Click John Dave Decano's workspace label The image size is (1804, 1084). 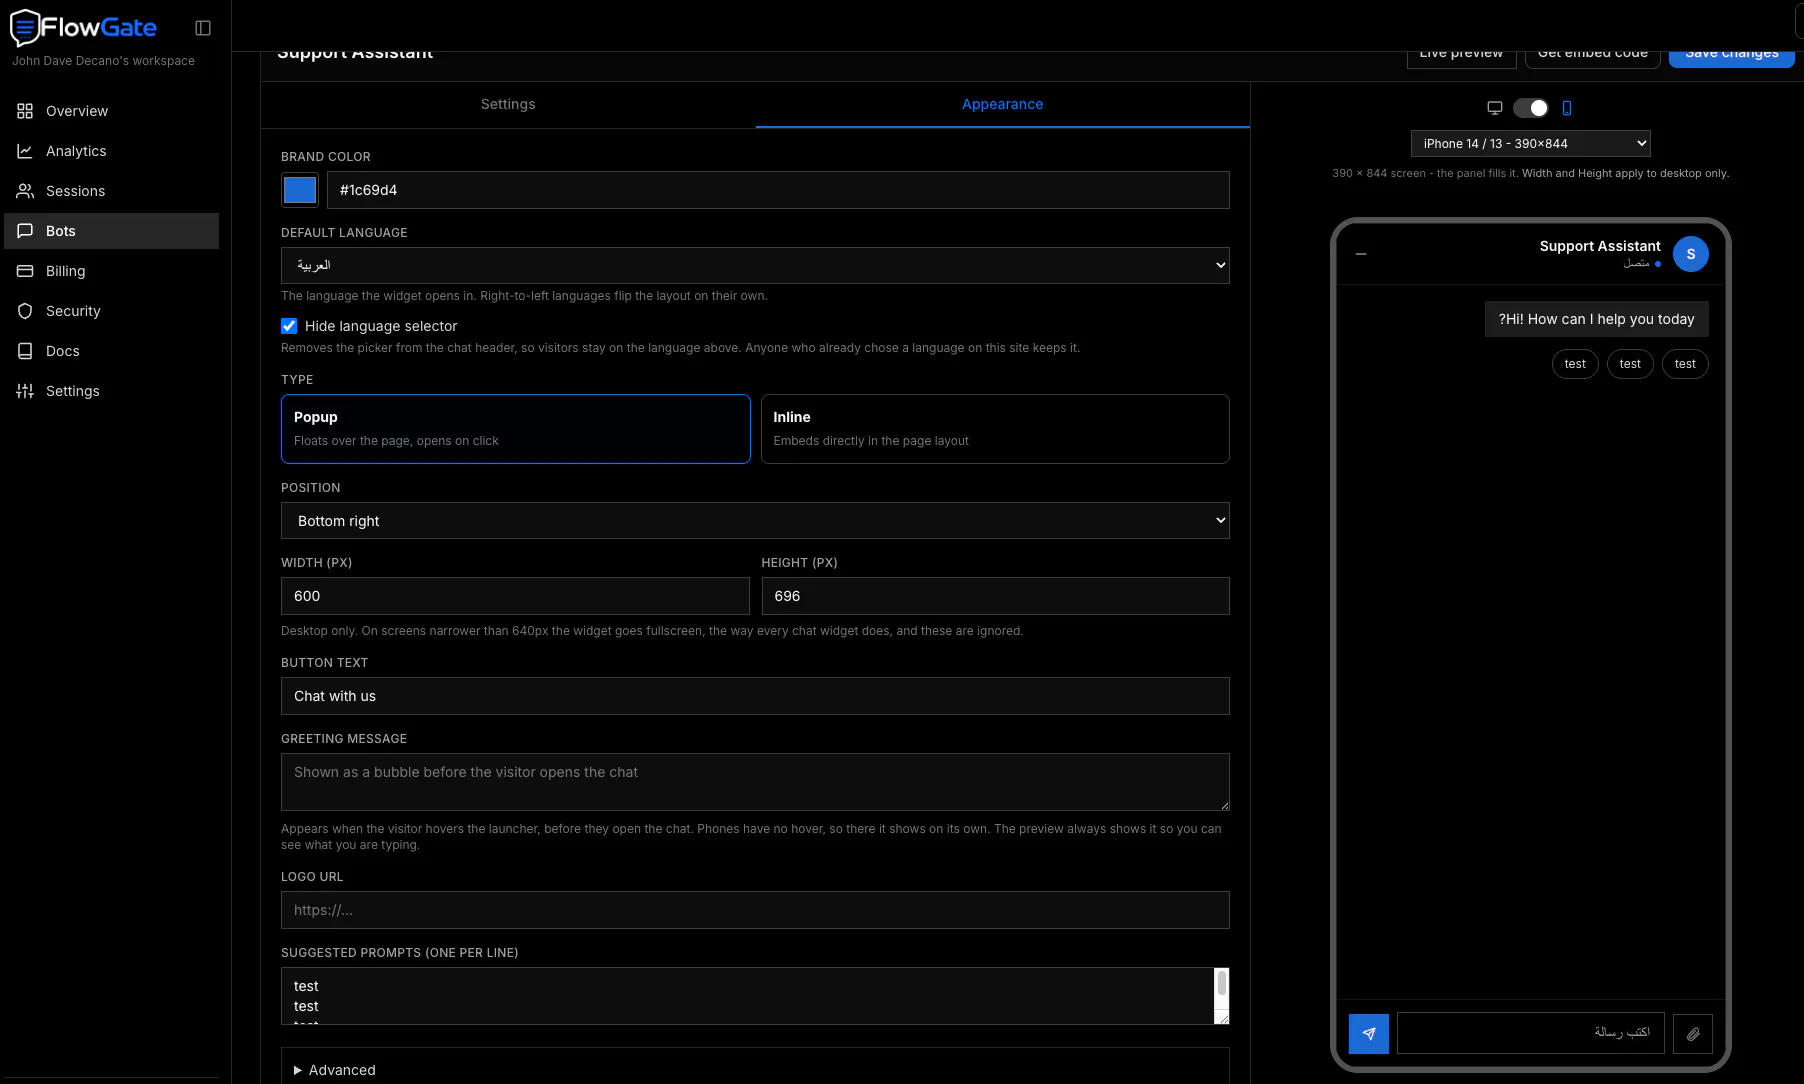pos(103,61)
